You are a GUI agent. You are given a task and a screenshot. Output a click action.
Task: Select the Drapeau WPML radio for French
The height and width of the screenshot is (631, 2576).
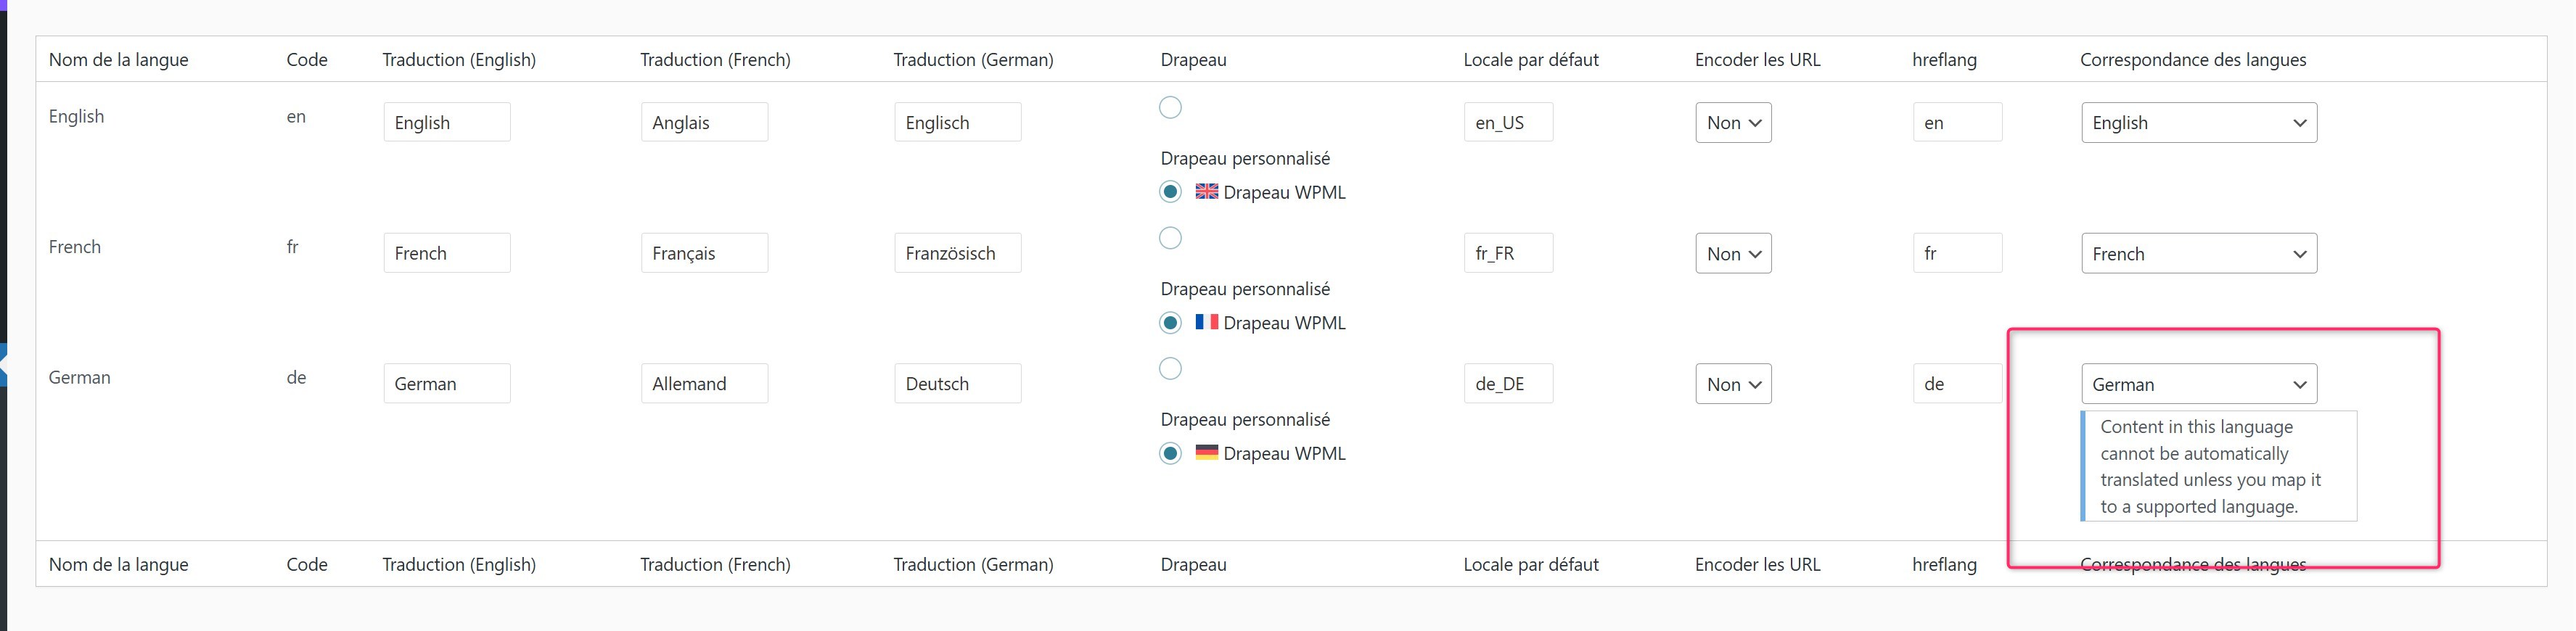point(1170,322)
